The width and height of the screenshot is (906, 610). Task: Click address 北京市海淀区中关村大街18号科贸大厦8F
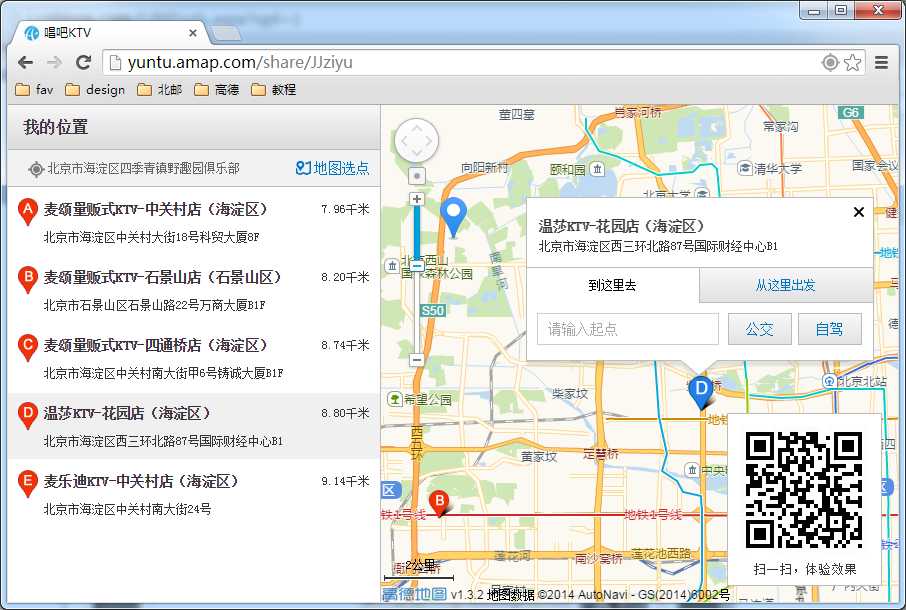coord(151,237)
